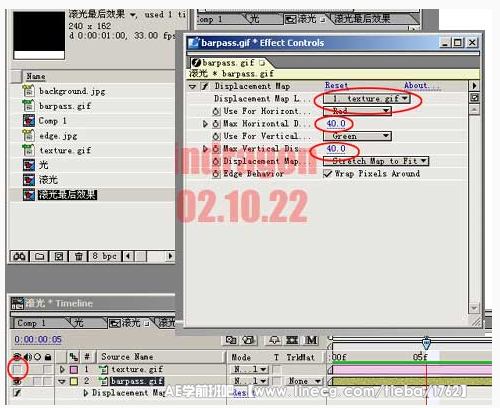Collapse the Displacement Map effect in Effect Controls
The height and width of the screenshot is (408, 500).
(x=193, y=86)
